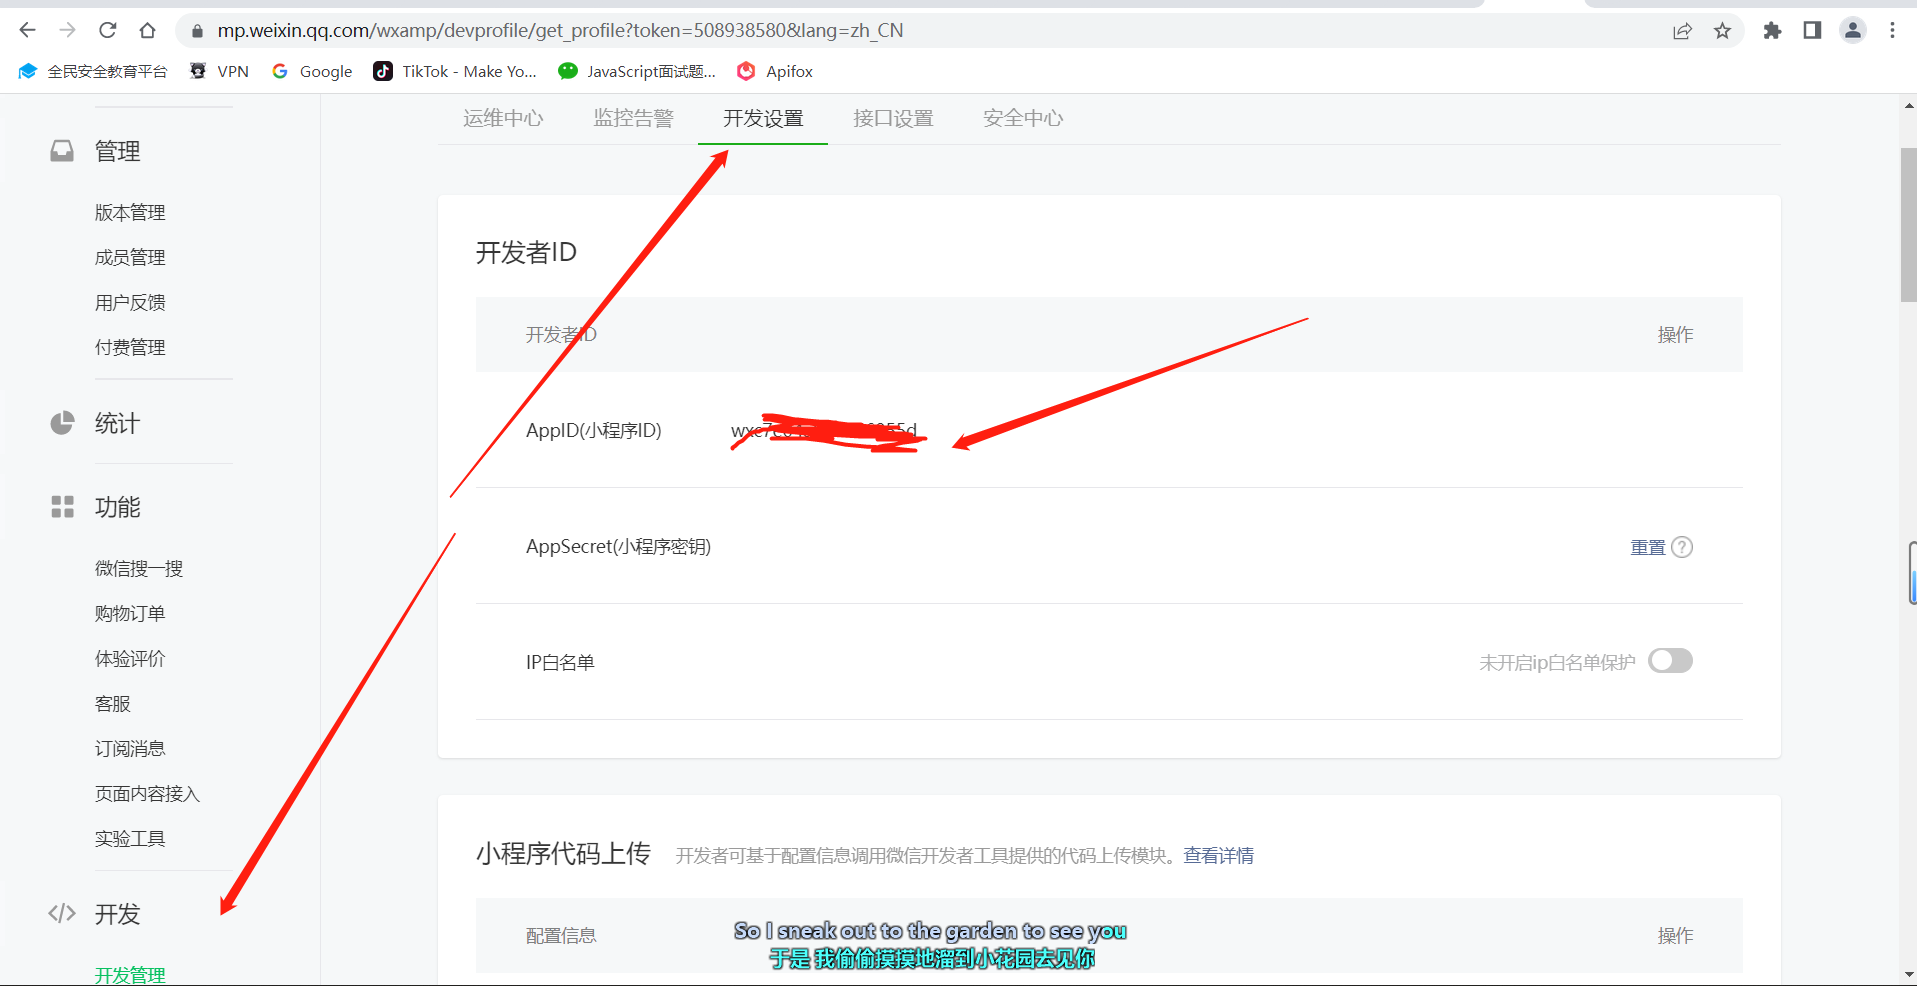Switch to the 运维中心 tab

(503, 118)
